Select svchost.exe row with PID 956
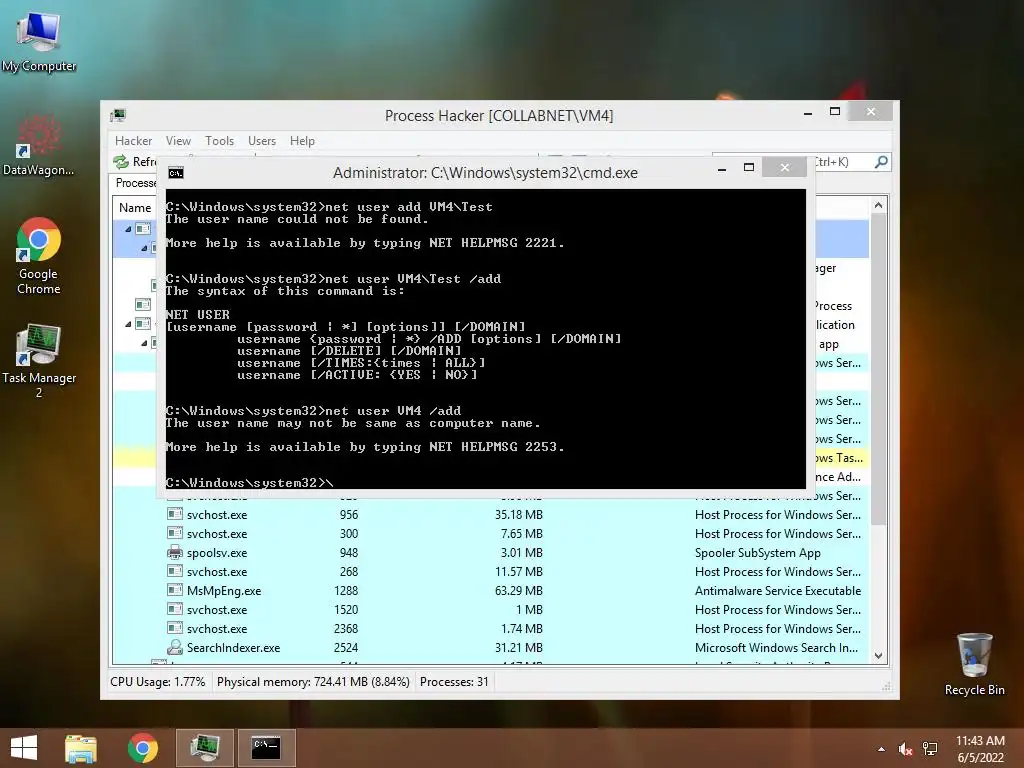The height and width of the screenshot is (768, 1024). pos(490,515)
